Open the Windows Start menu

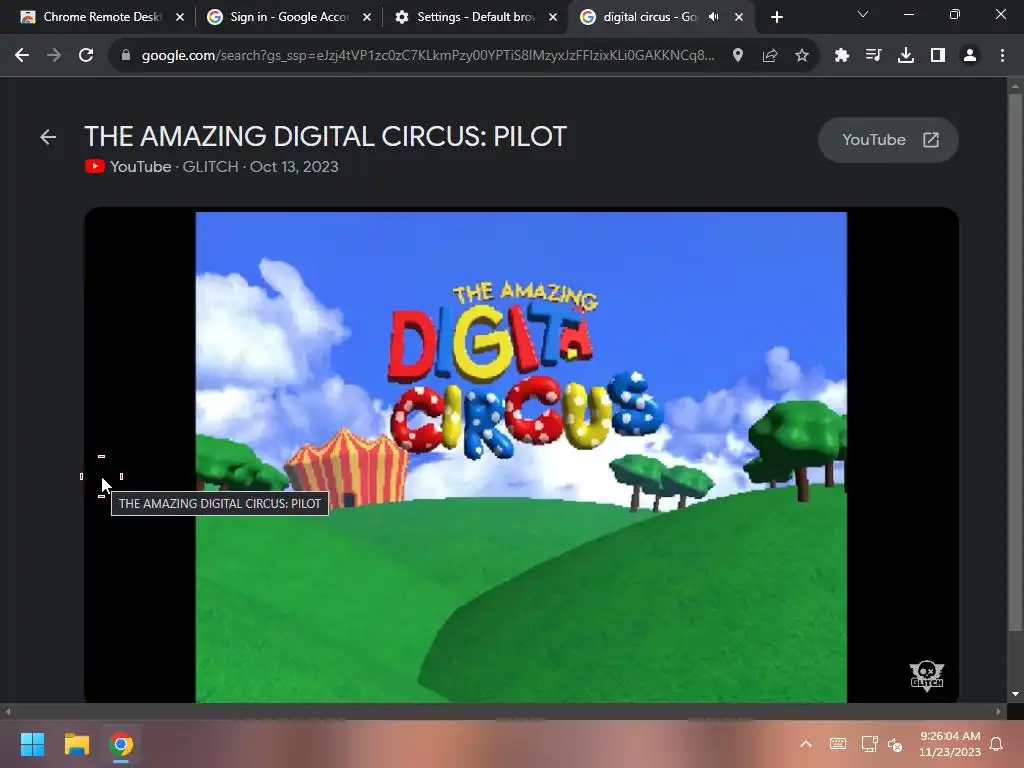tap(32, 744)
